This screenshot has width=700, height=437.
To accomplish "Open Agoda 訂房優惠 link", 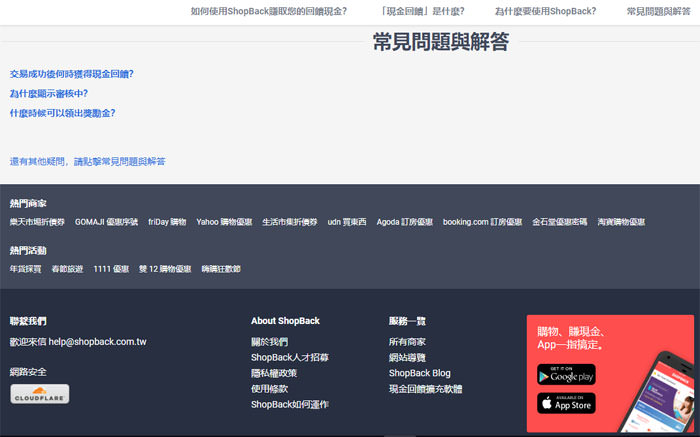I will tap(404, 222).
